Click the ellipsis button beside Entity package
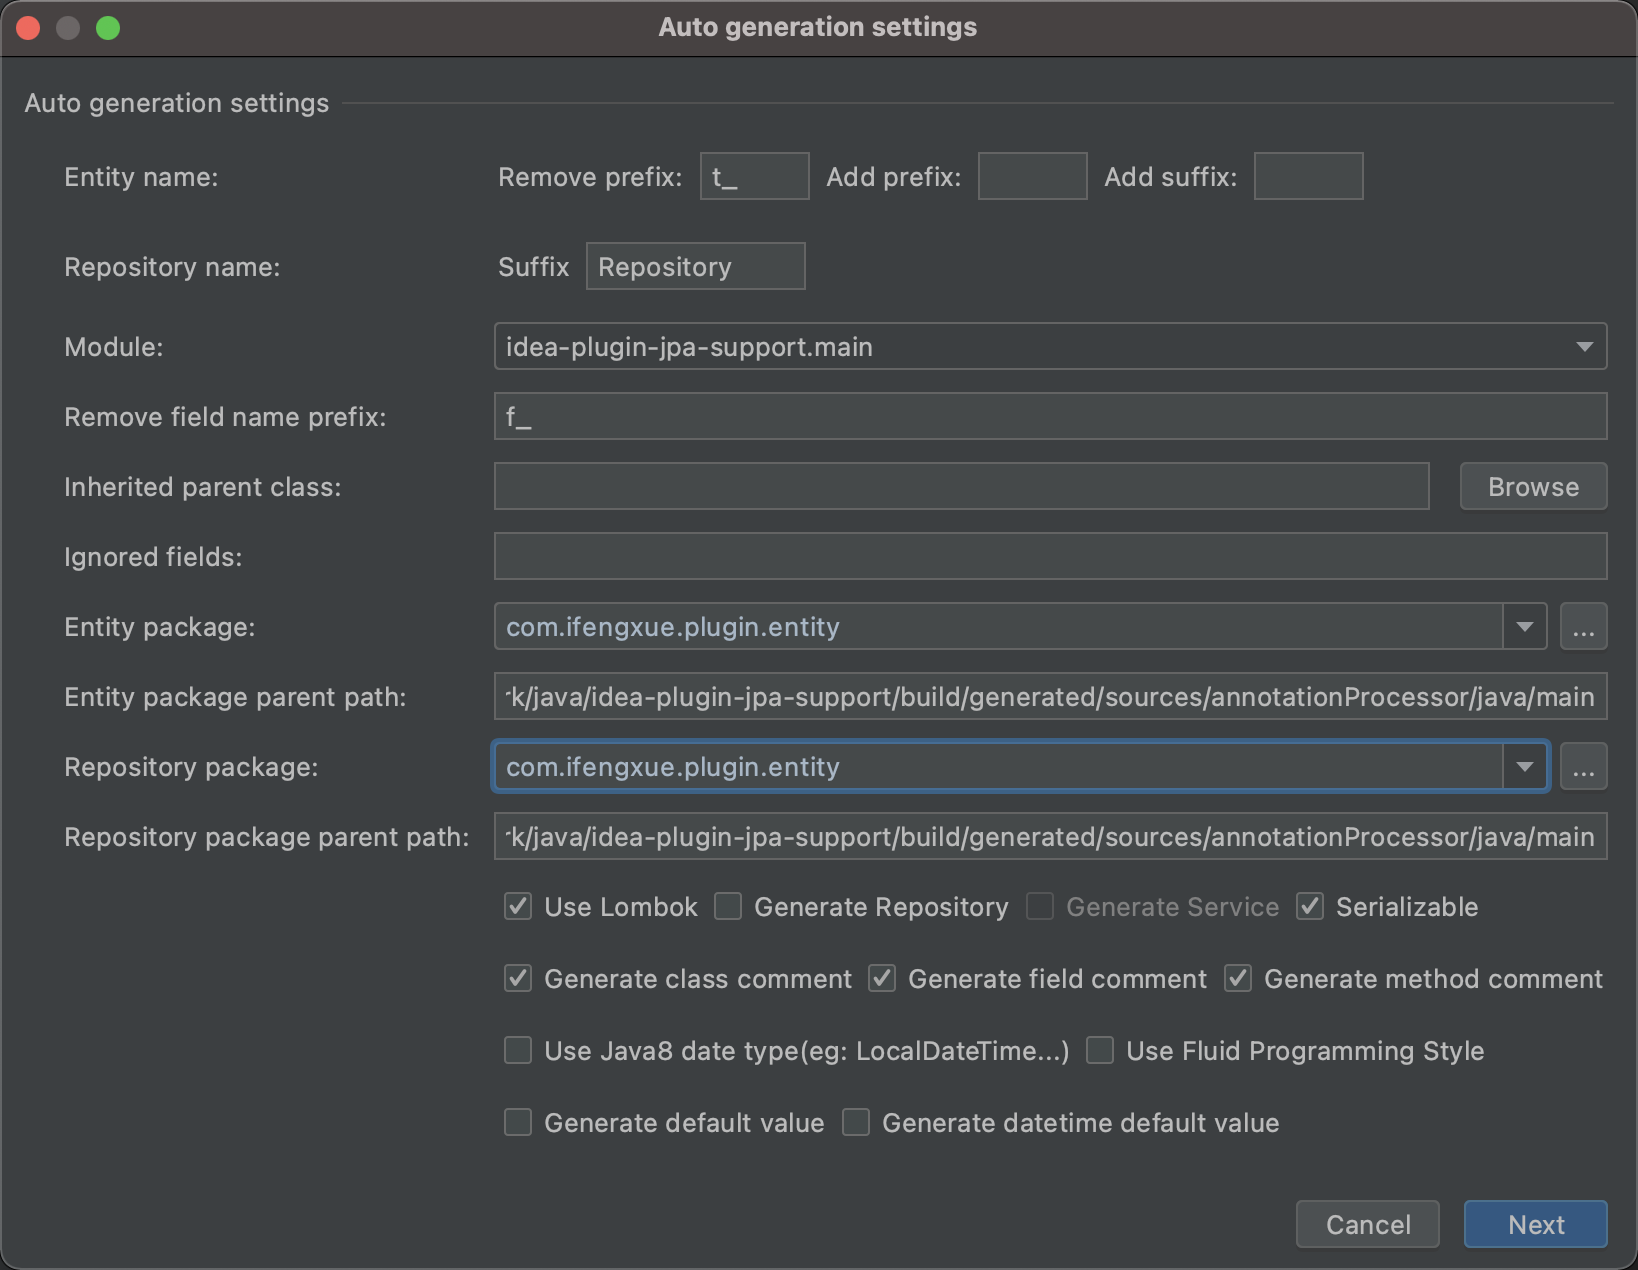This screenshot has height=1270, width=1638. [1583, 627]
